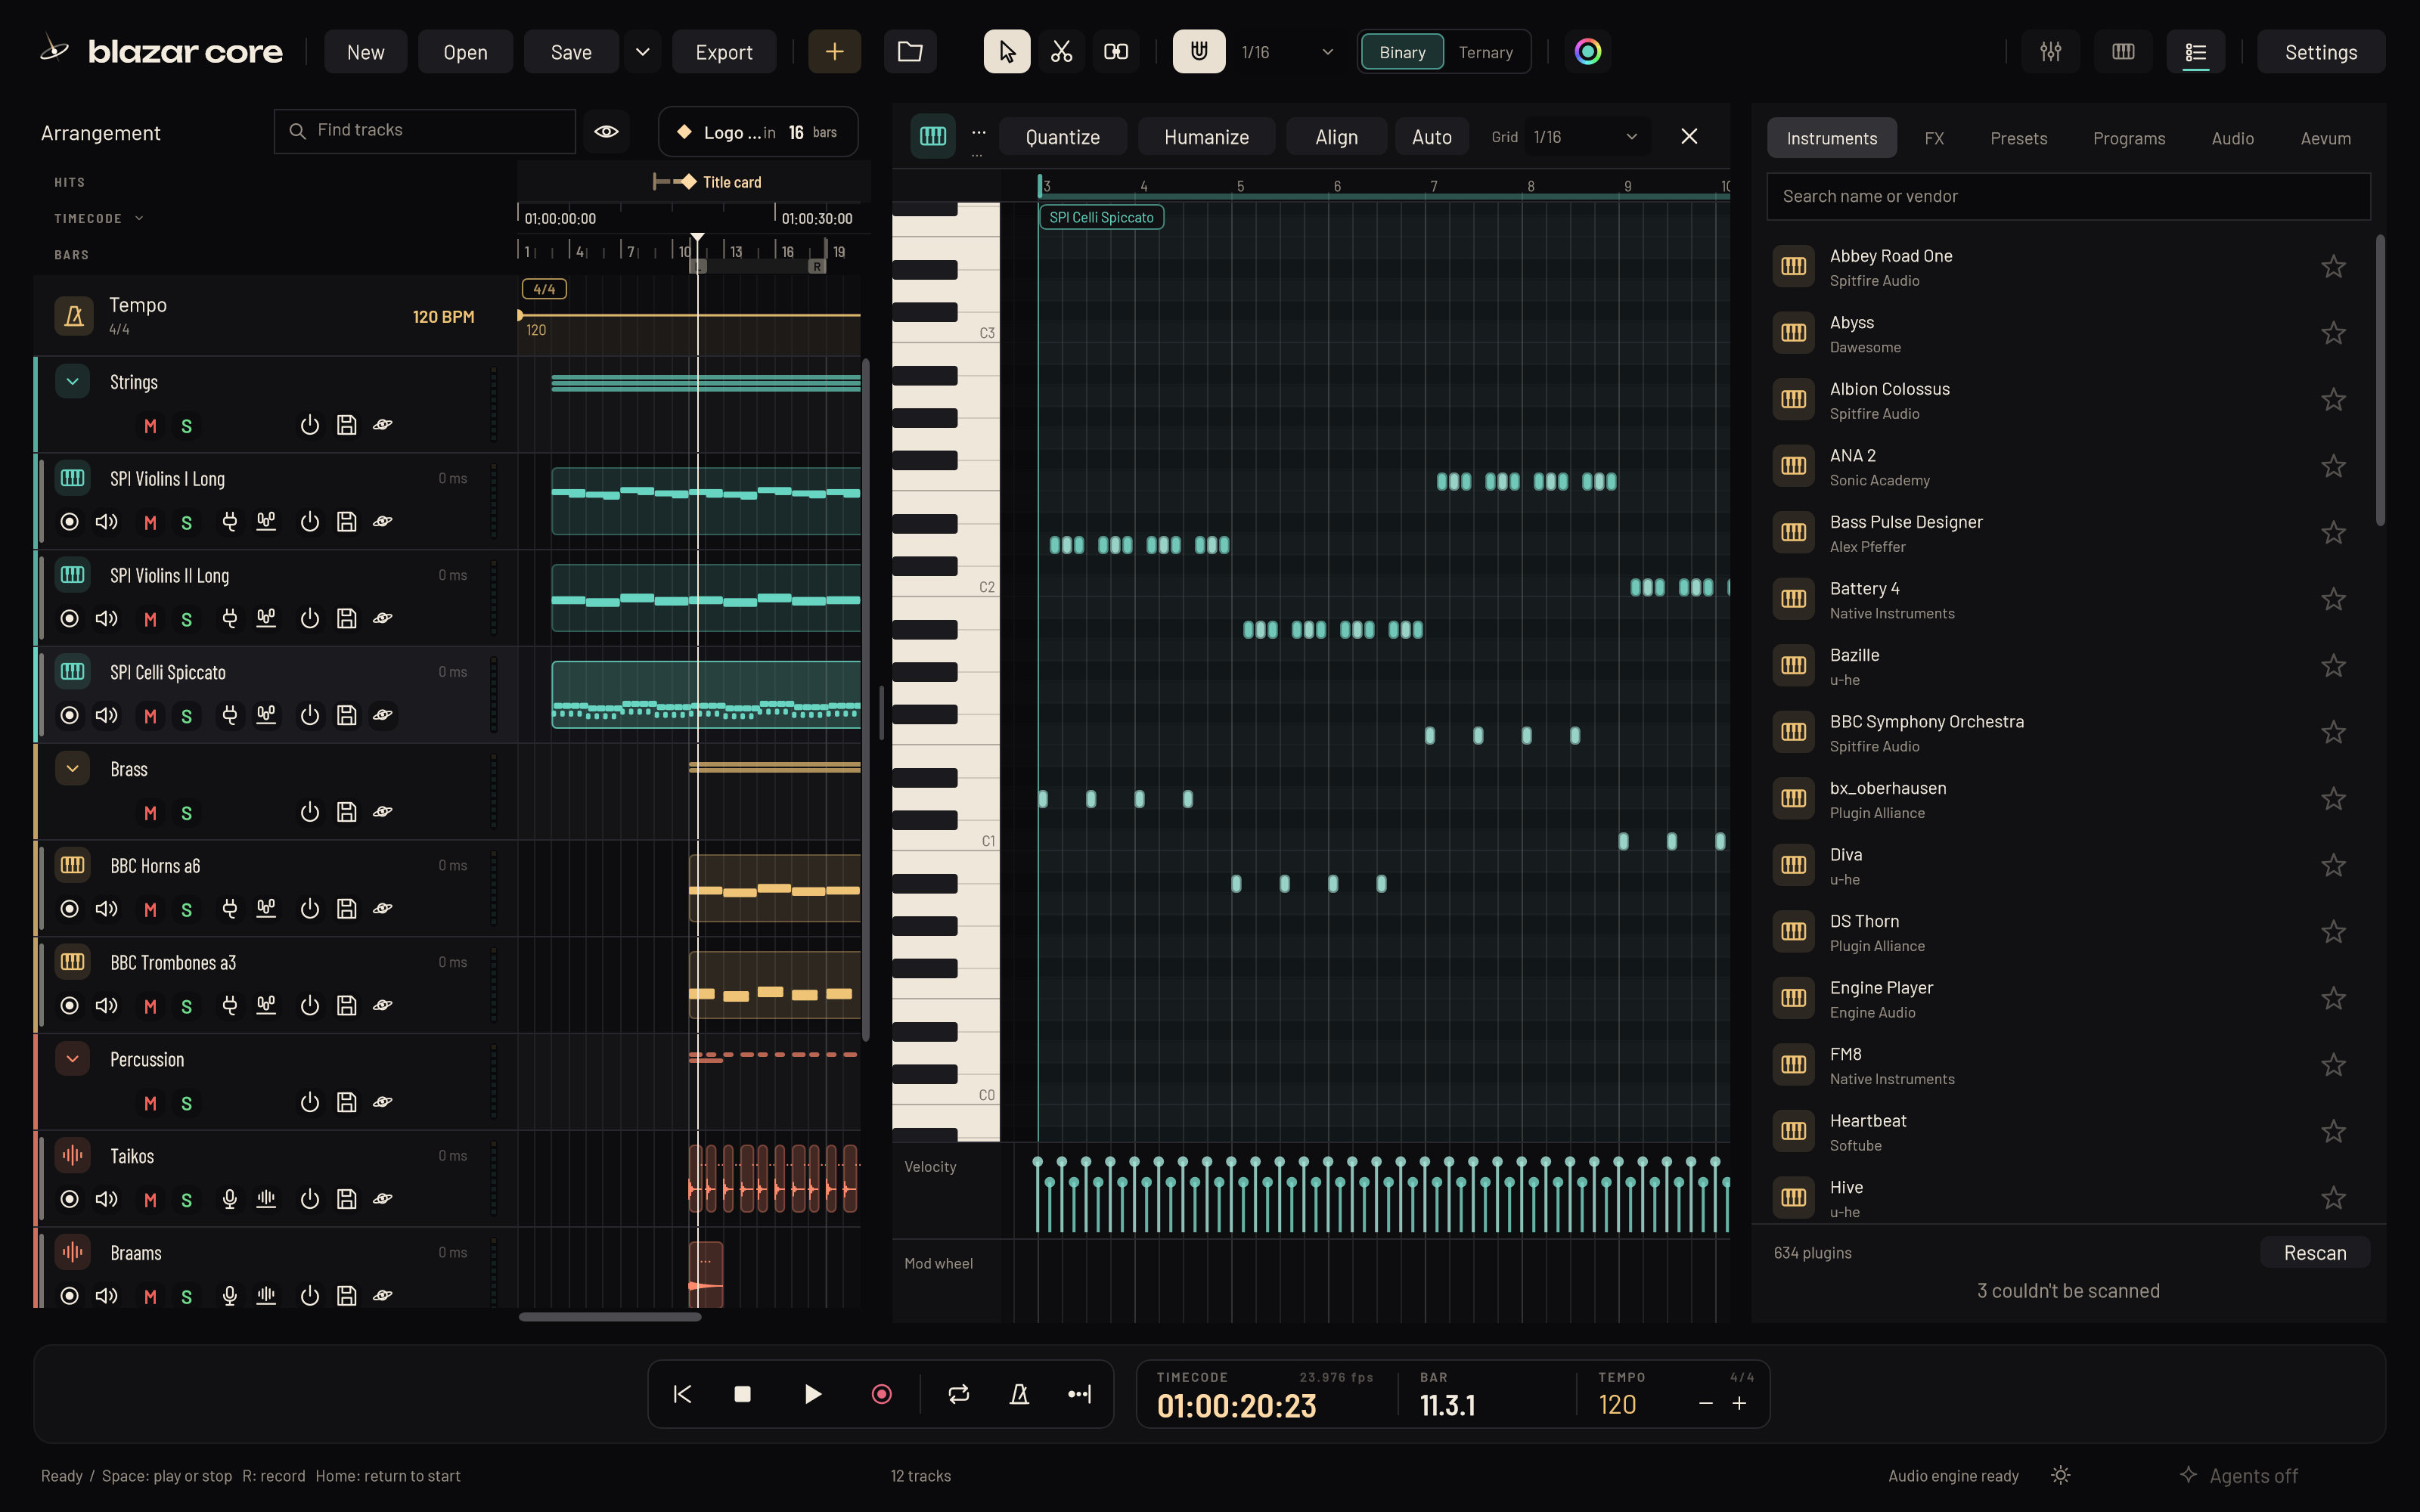Viewport: 2420px width, 1512px height.
Task: Show the piano keyboard panel icon
Action: tap(2123, 52)
